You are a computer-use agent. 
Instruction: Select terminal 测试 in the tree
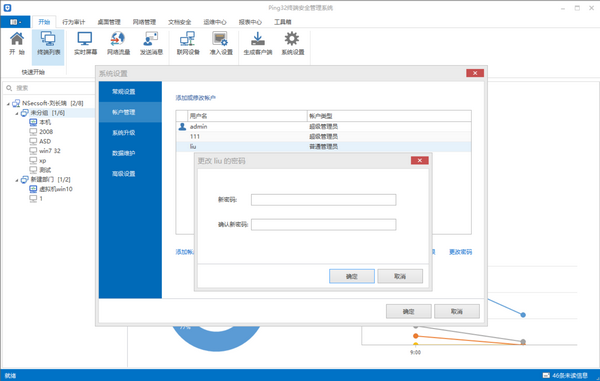[45, 169]
